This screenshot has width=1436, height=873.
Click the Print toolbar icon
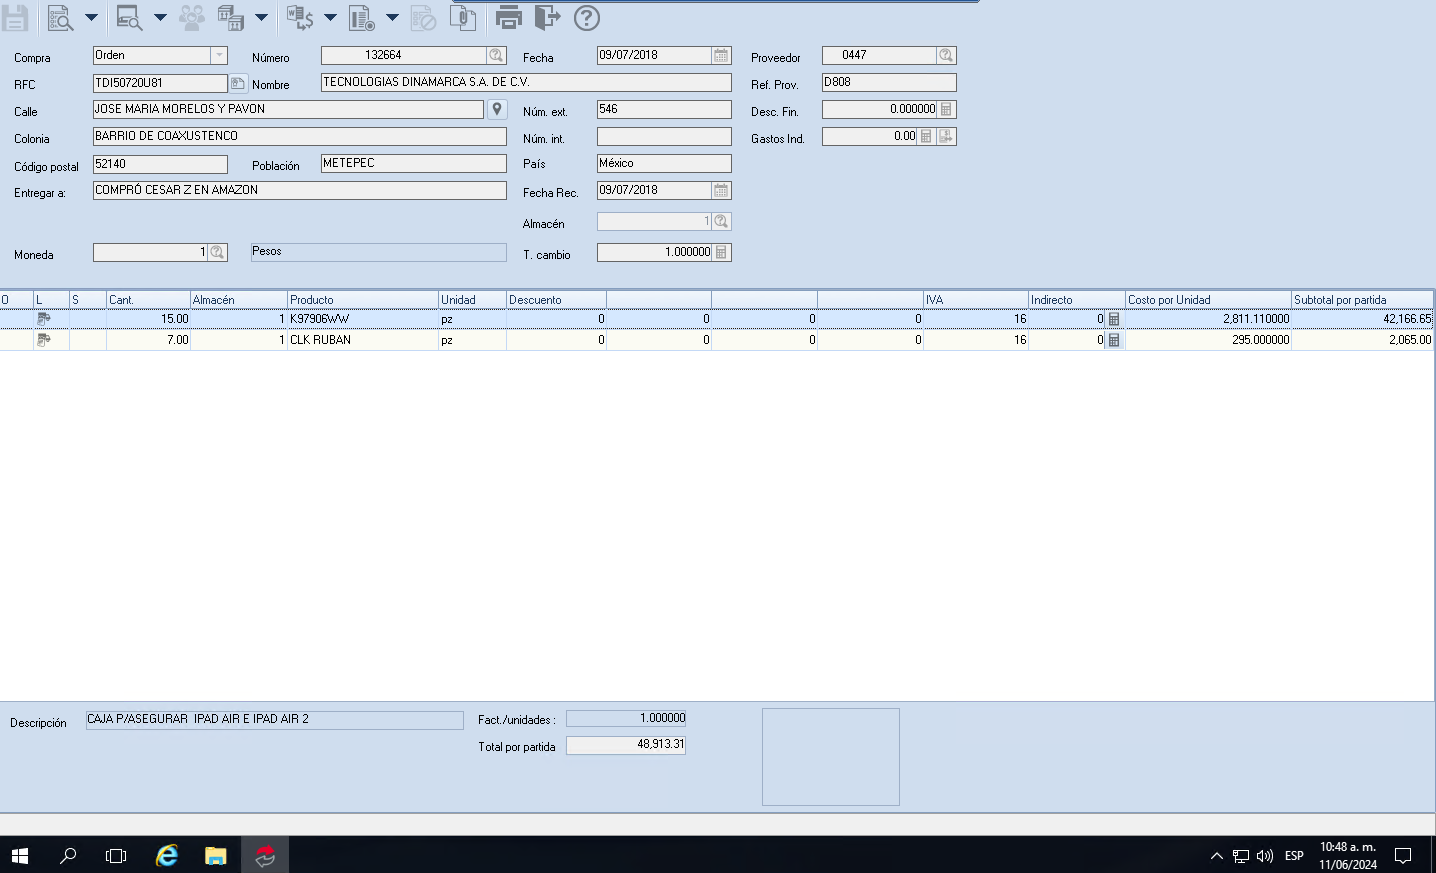click(509, 17)
